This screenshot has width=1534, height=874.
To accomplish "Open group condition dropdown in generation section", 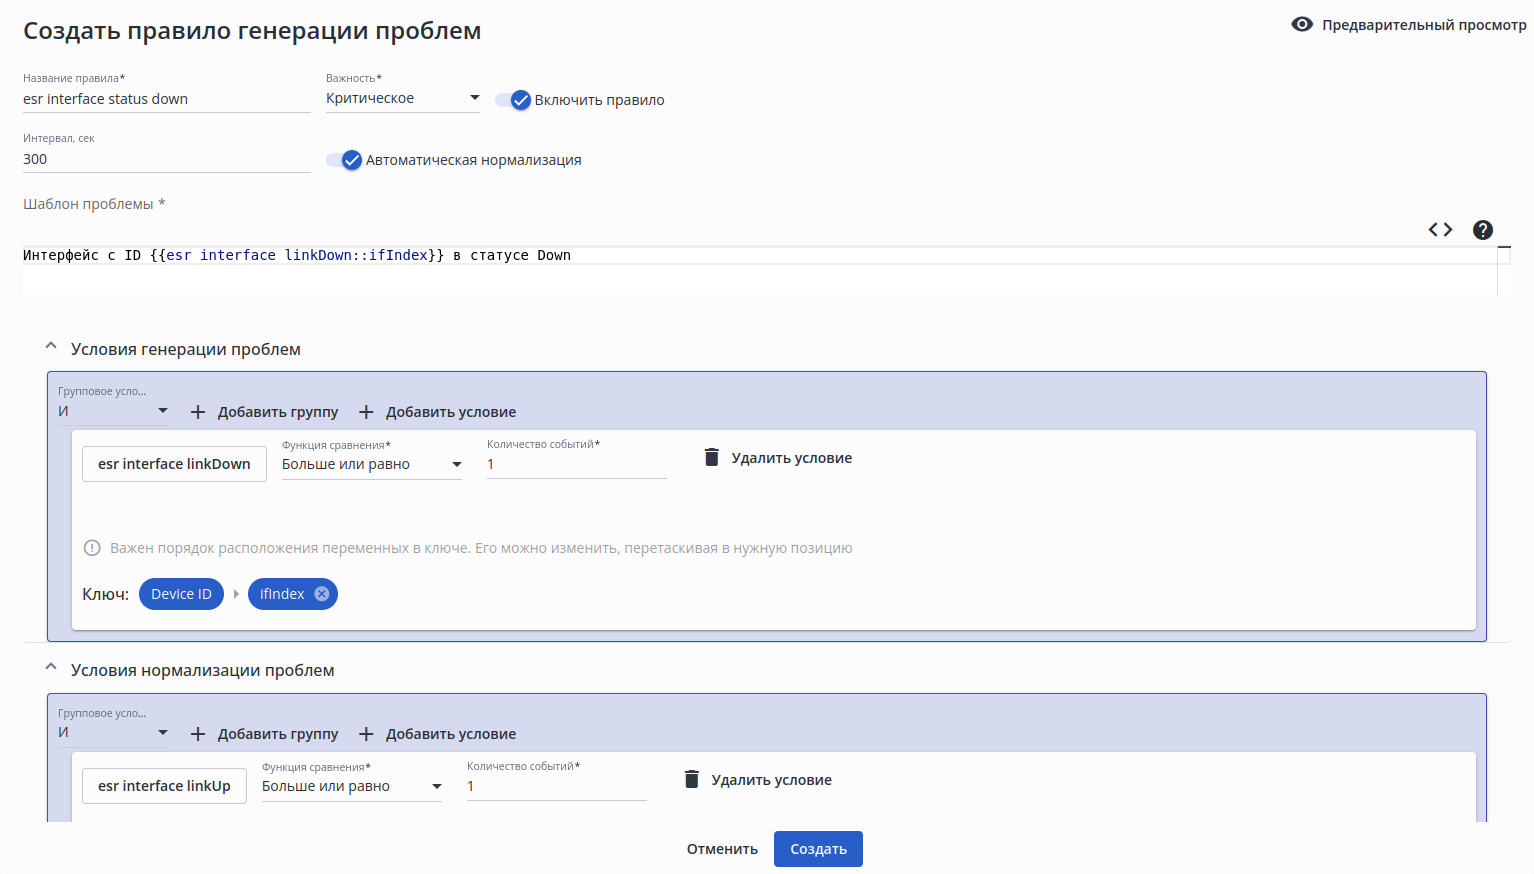I will coord(113,411).
